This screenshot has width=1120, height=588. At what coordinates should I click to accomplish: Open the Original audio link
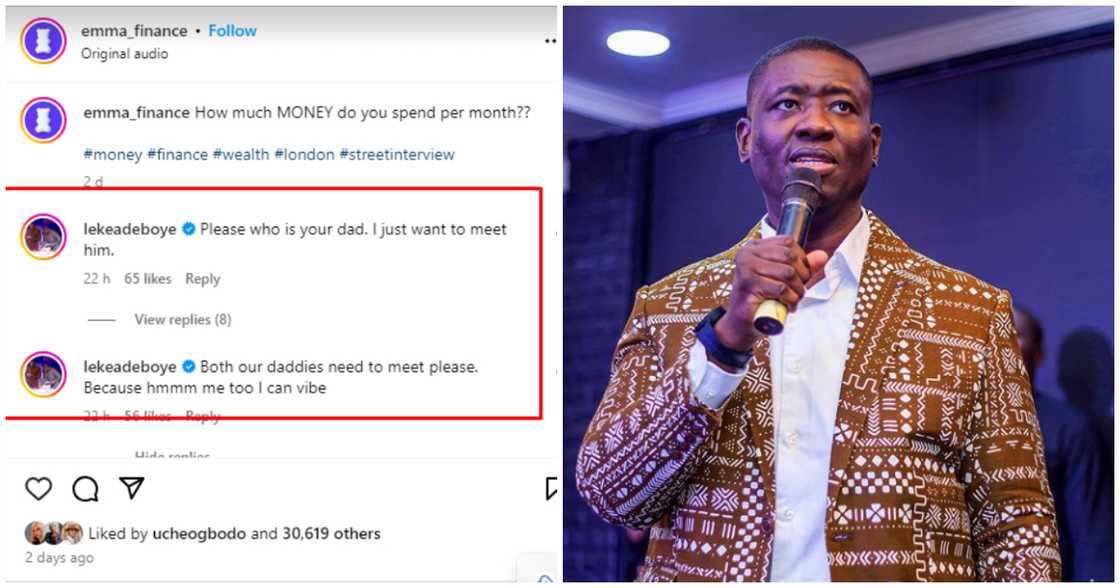tap(124, 54)
